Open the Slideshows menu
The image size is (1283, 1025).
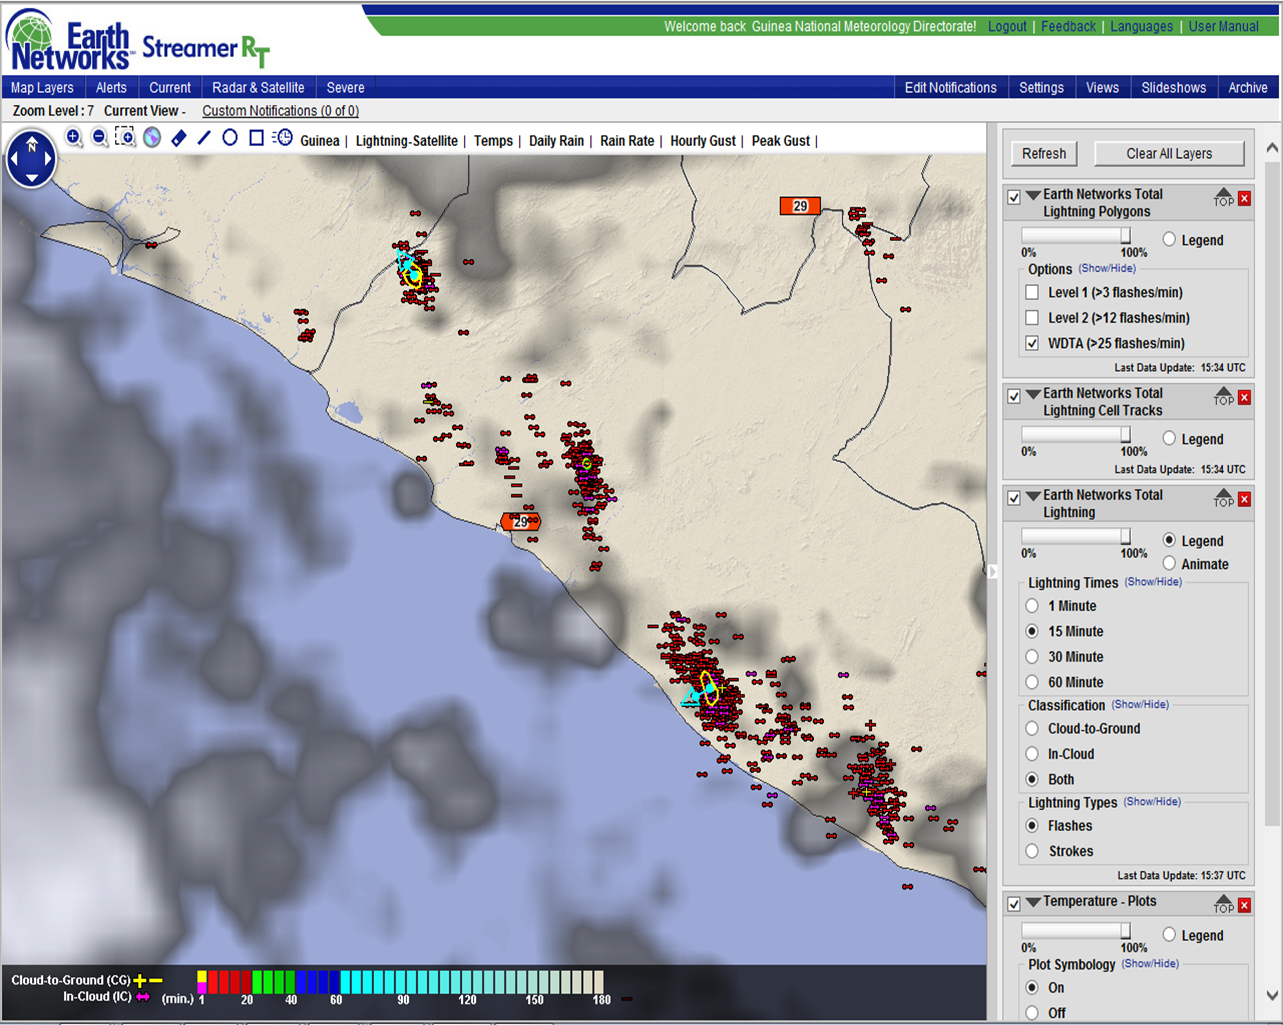[1174, 88]
